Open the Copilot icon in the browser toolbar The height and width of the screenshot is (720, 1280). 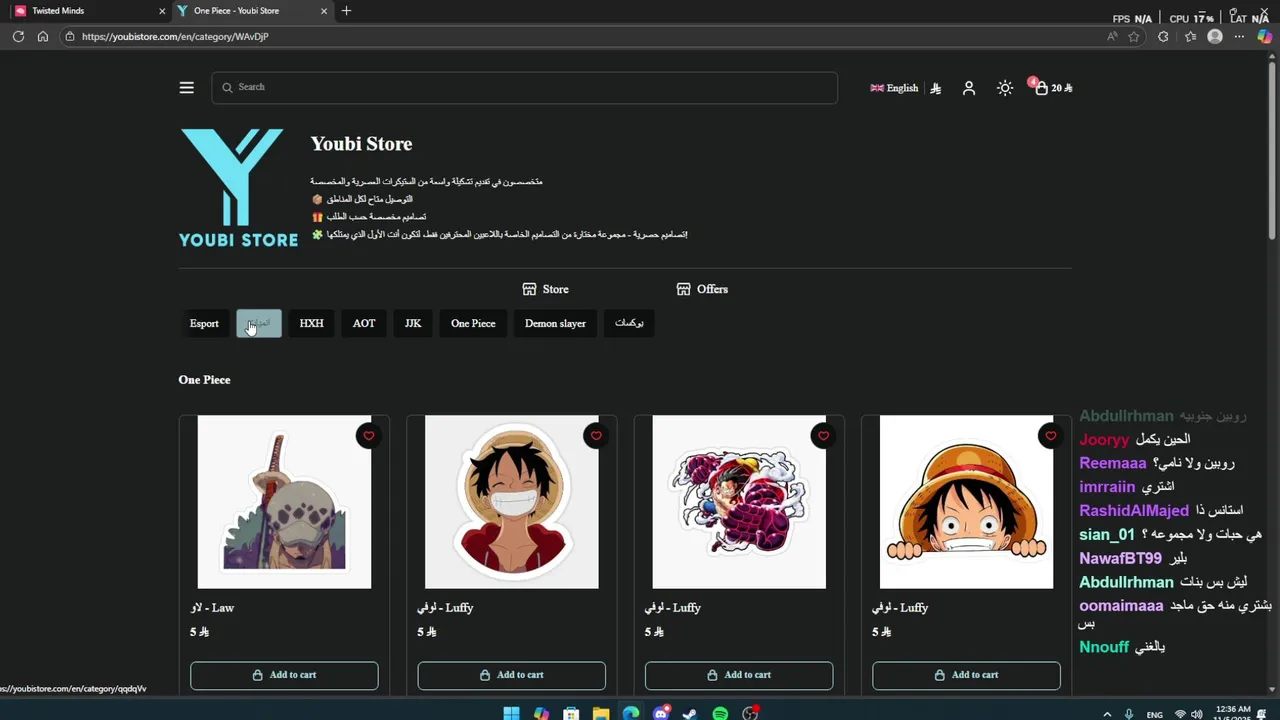(1265, 37)
